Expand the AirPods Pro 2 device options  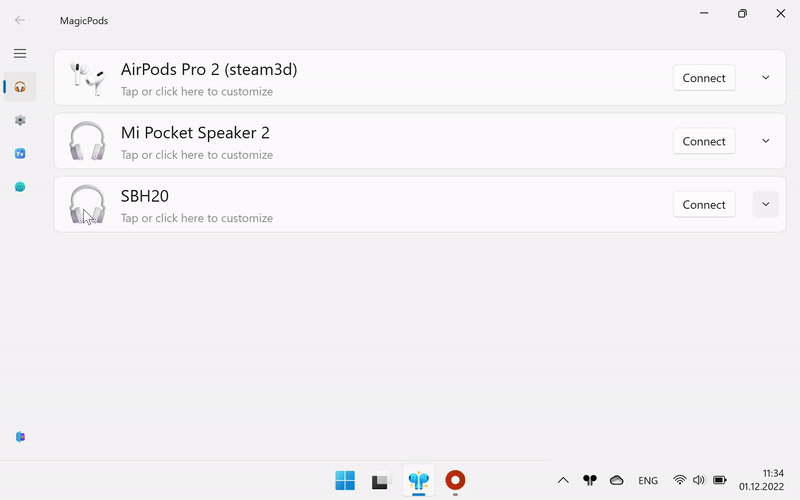pyautogui.click(x=765, y=78)
